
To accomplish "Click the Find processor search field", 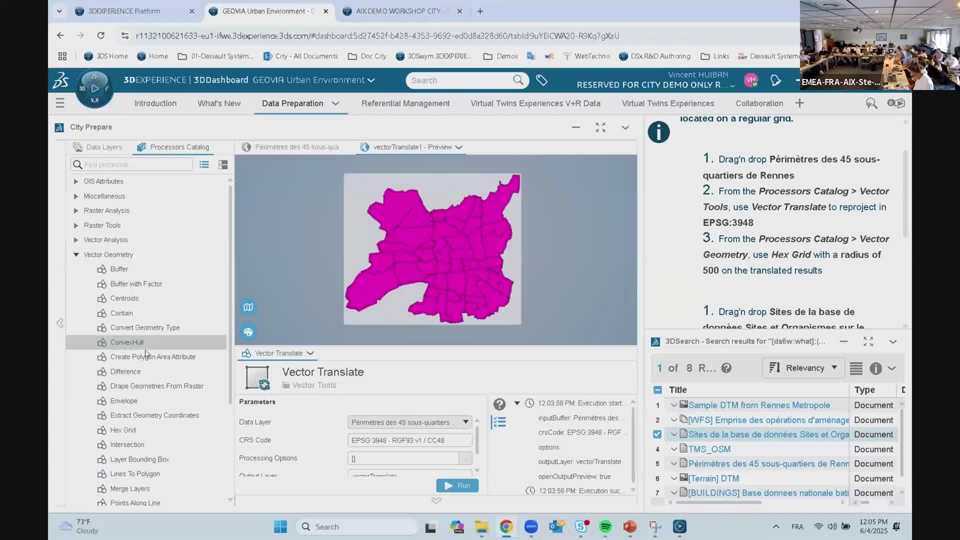I will point(132,165).
